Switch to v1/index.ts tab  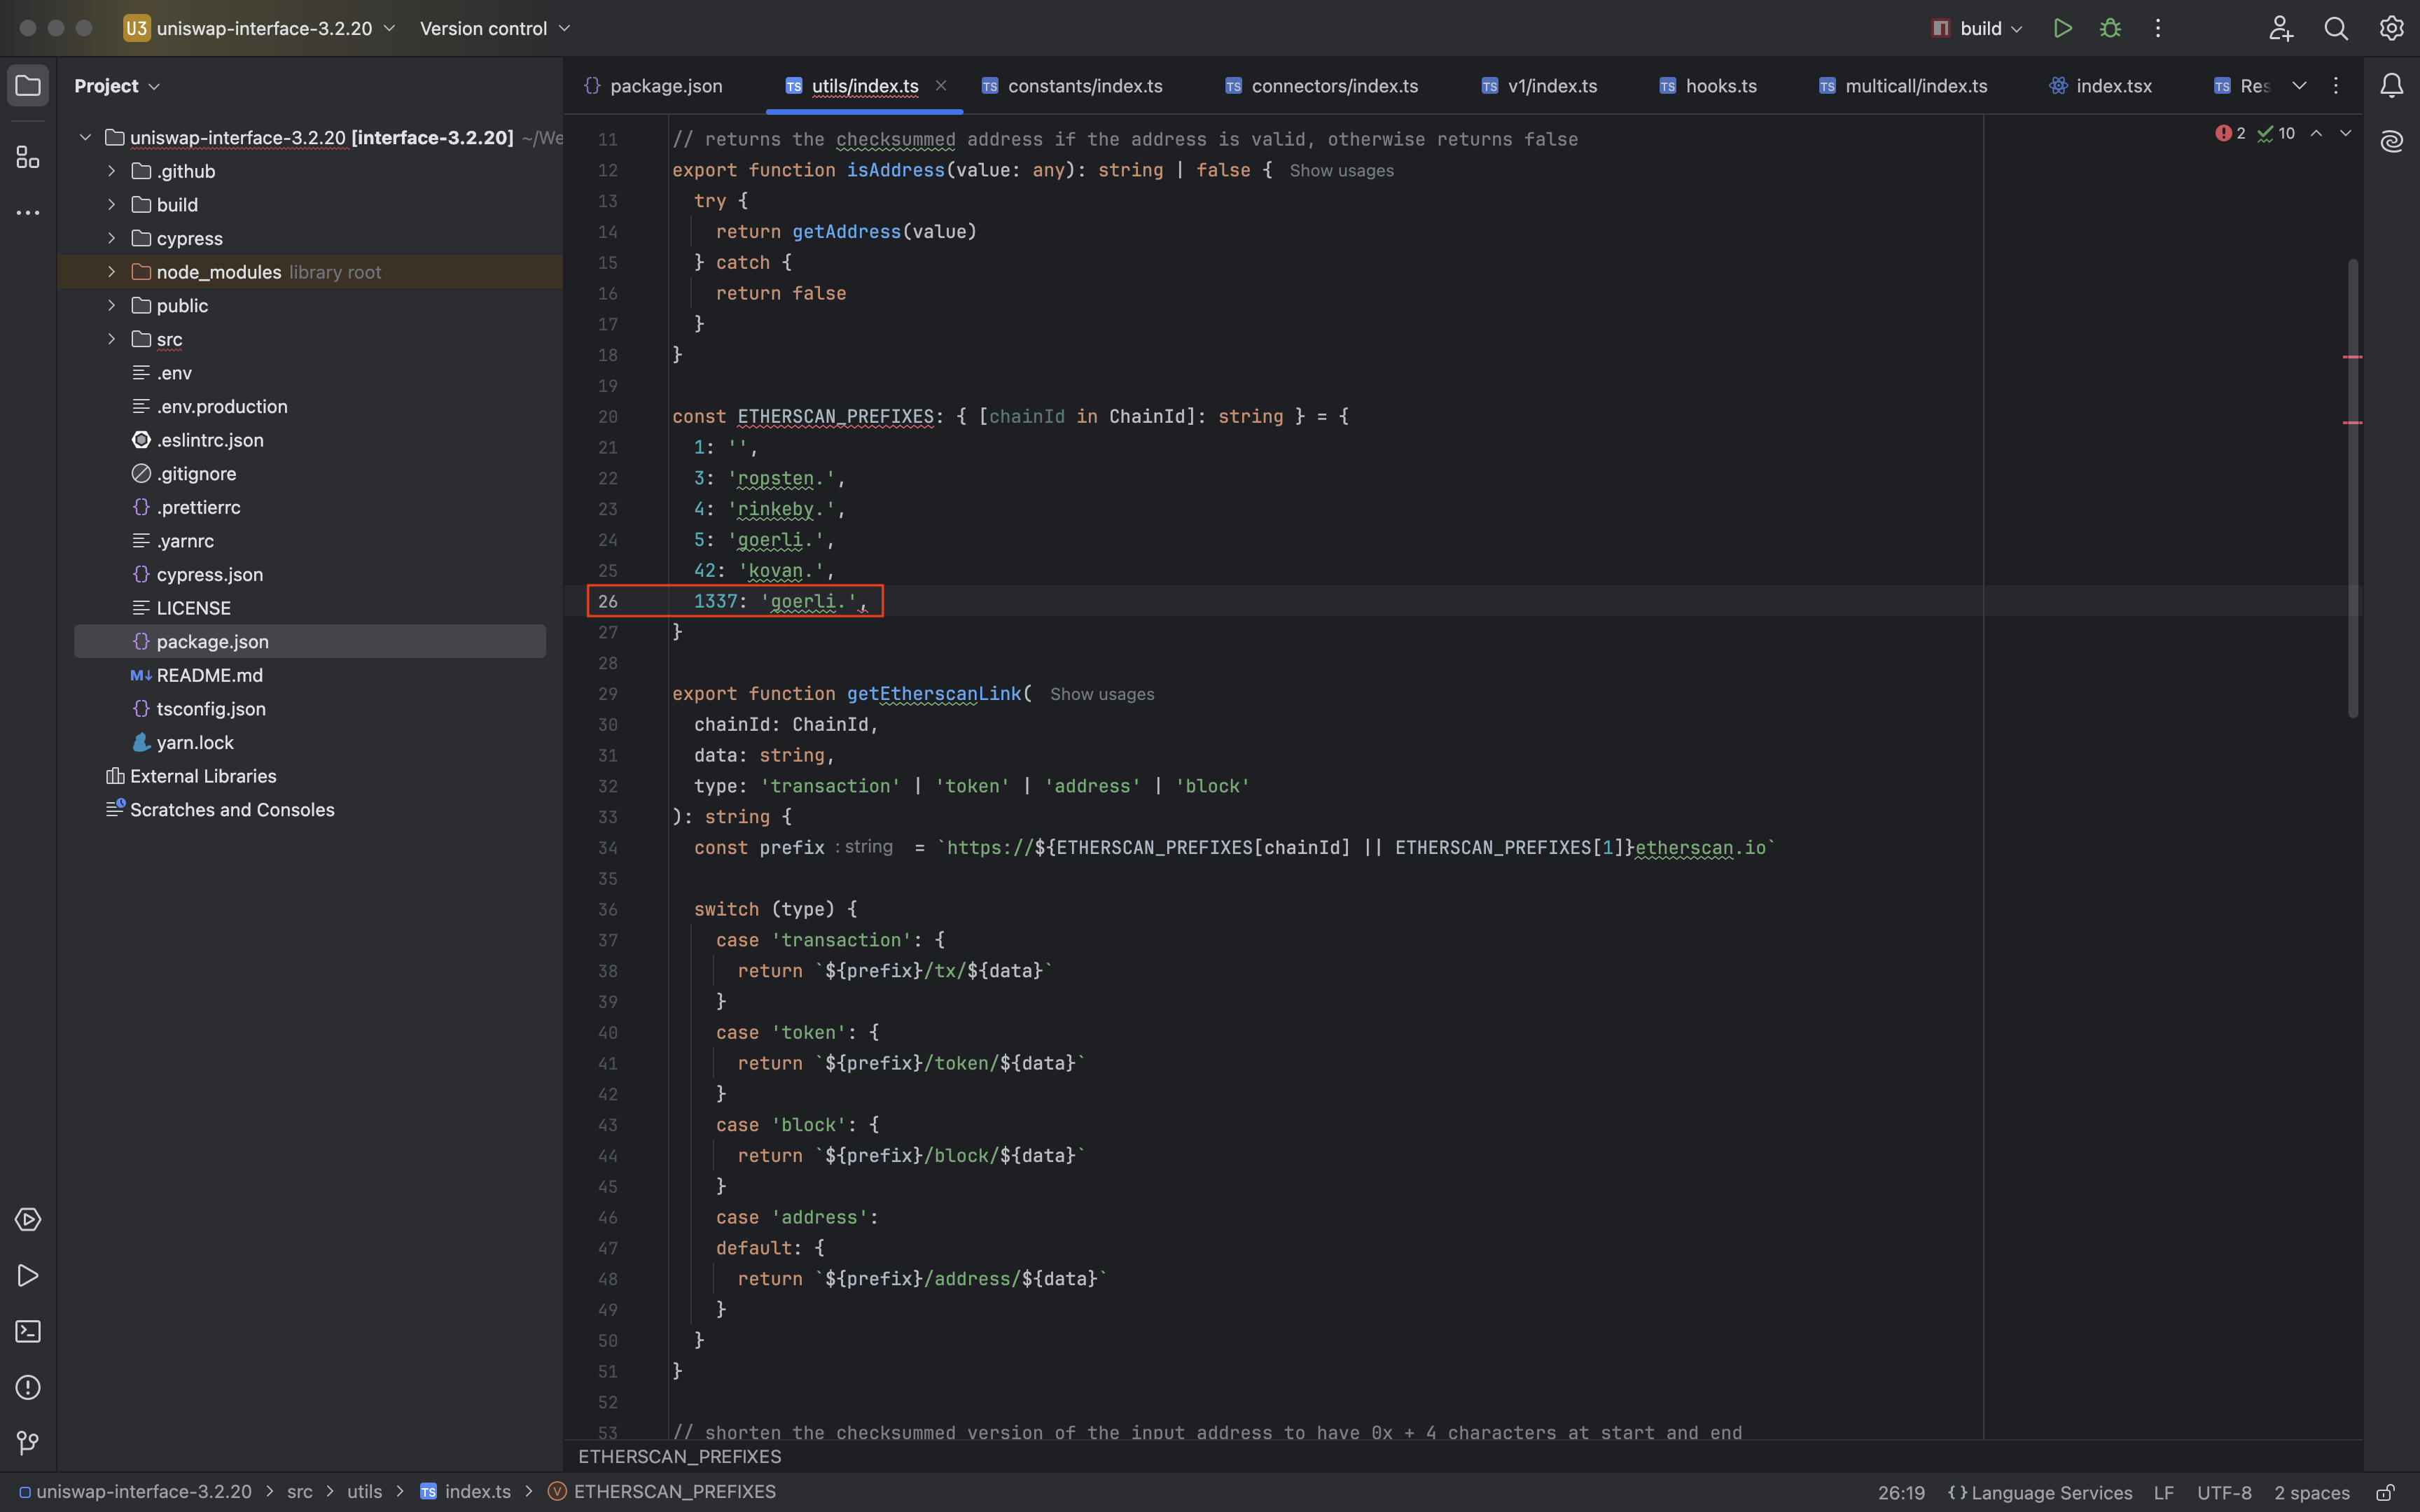[1539, 86]
